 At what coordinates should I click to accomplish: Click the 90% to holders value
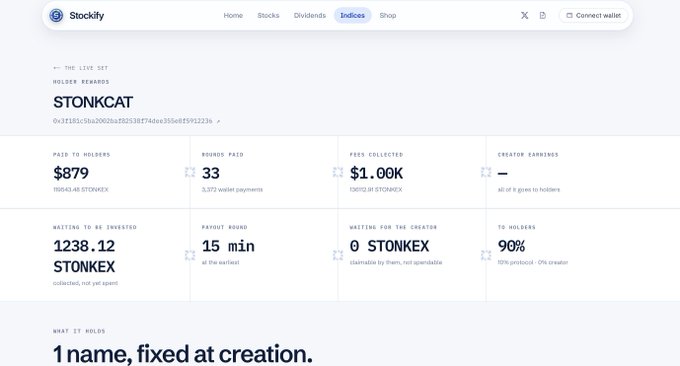click(x=511, y=246)
